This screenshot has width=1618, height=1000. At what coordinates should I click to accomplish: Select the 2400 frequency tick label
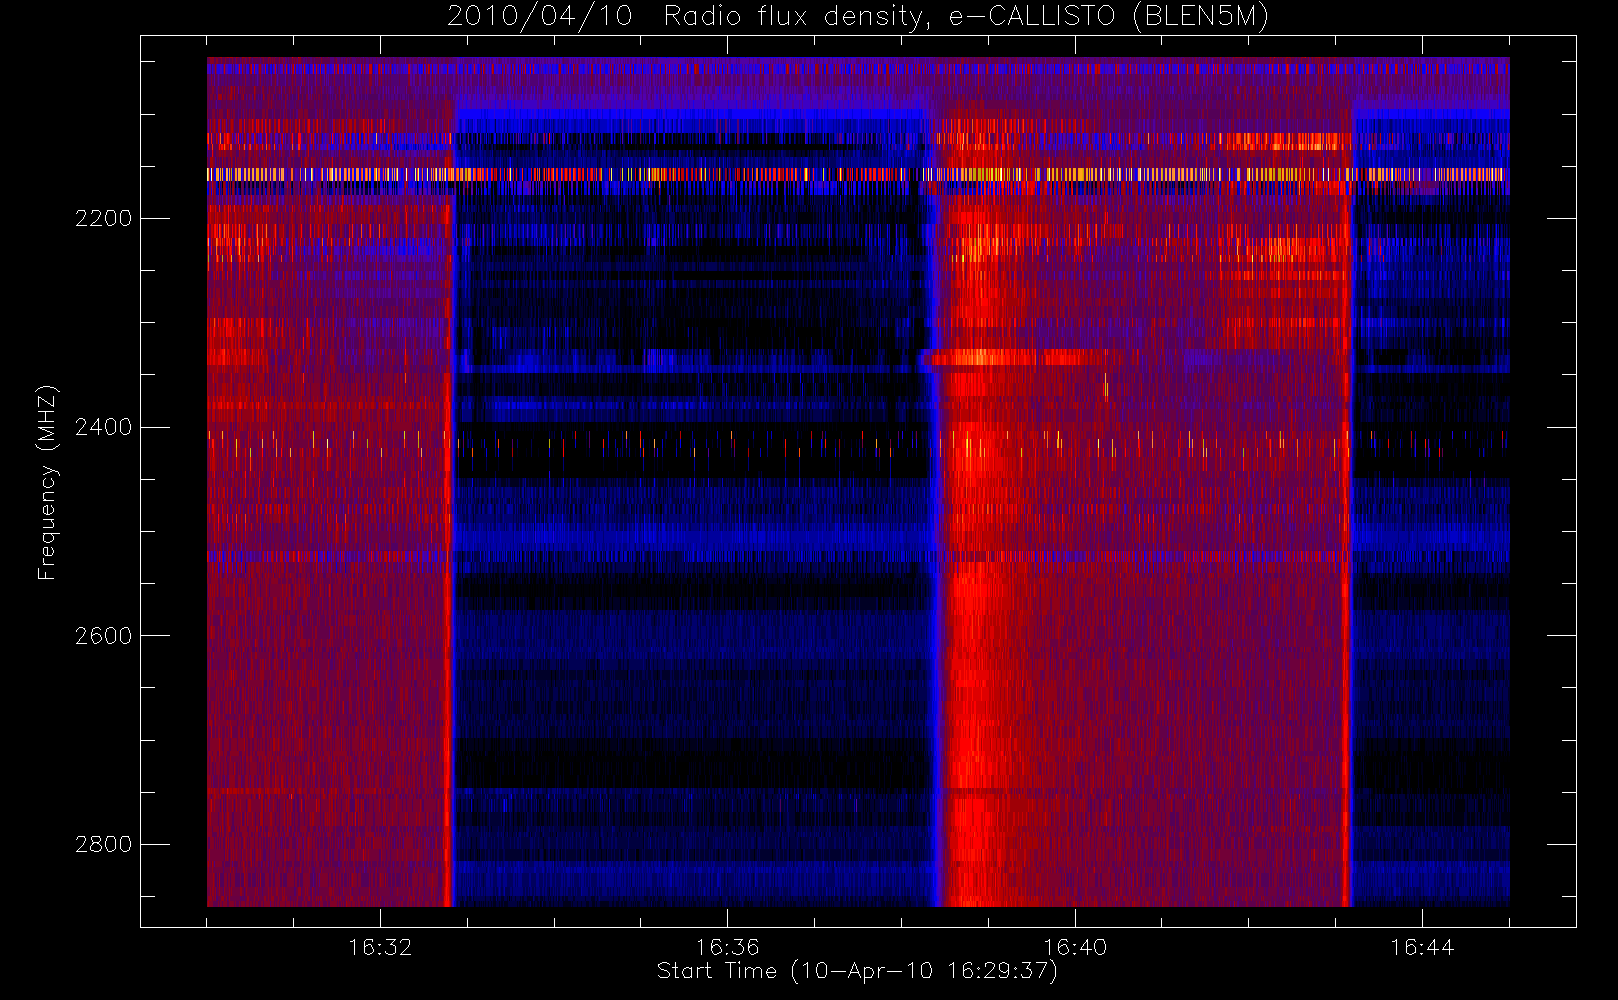[x=103, y=427]
